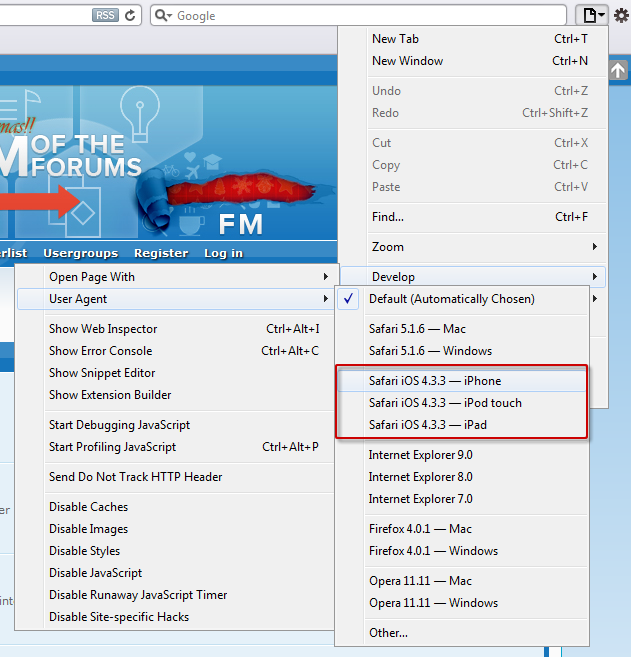Choose Start Profiling JavaScript
Image resolution: width=631 pixels, height=657 pixels.
[x=176, y=447]
